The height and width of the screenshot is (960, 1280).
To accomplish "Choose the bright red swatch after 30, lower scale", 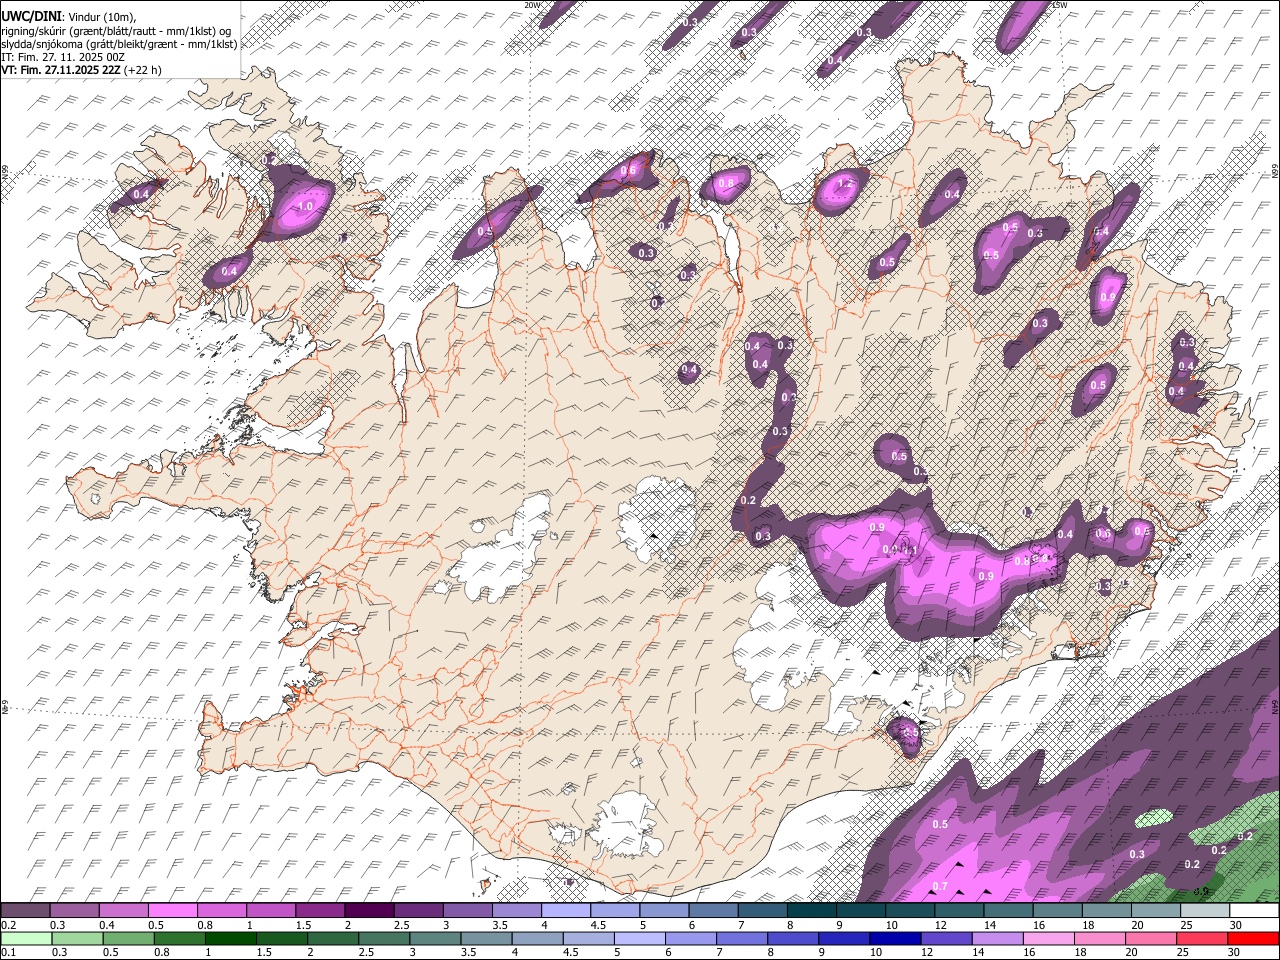I will tap(1254, 938).
